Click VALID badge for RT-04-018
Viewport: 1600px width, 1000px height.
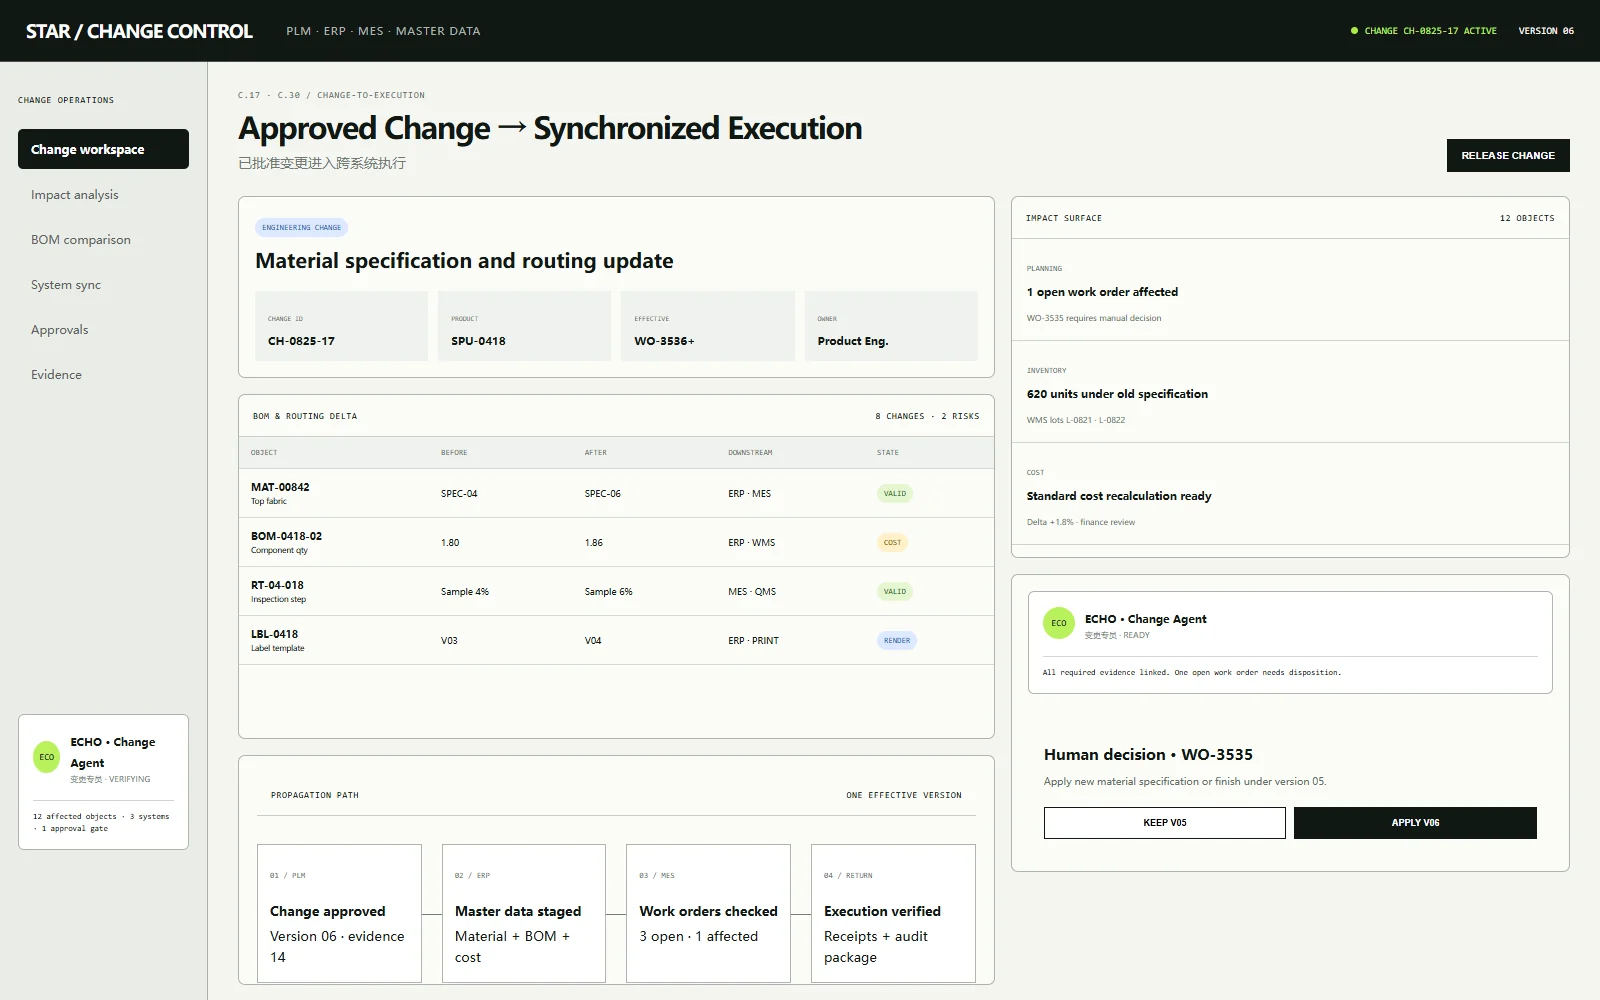pos(895,592)
